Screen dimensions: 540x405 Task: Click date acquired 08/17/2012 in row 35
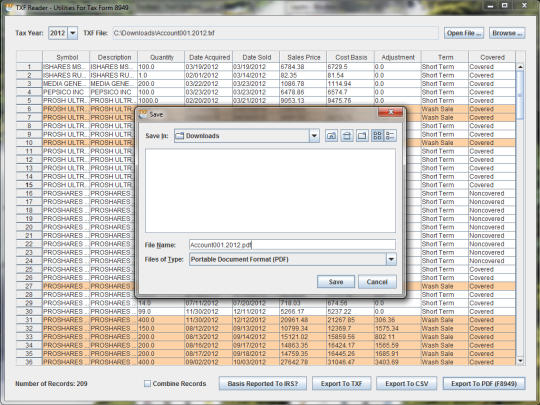pos(209,354)
